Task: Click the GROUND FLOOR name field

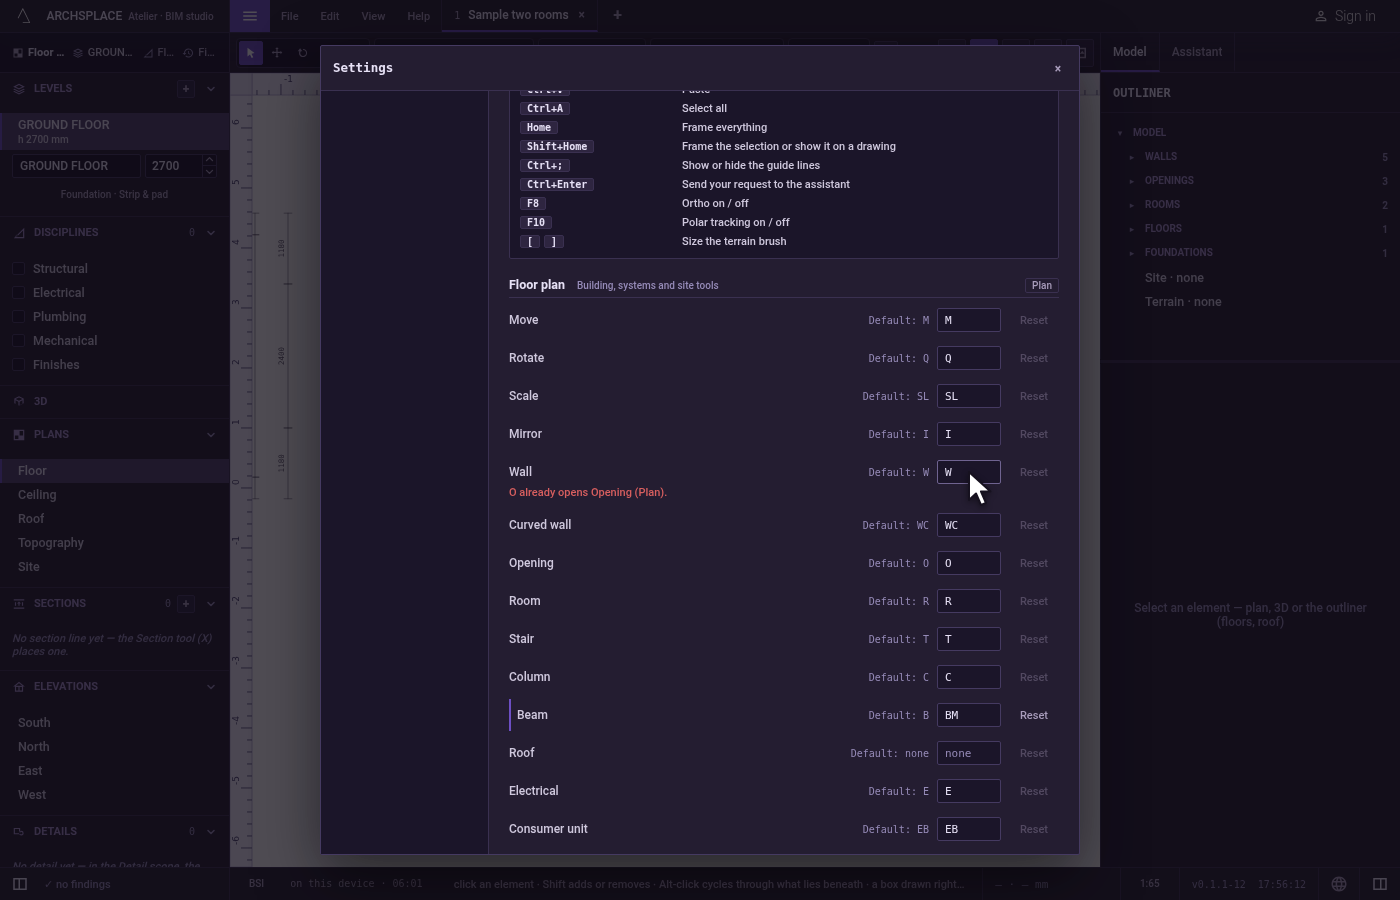Action: click(76, 166)
